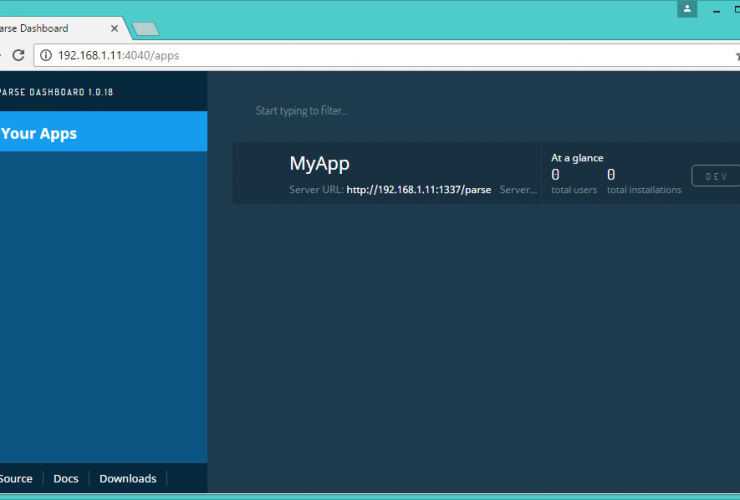The height and width of the screenshot is (500, 740).
Task: Click the browser reload icon
Action: 18,55
